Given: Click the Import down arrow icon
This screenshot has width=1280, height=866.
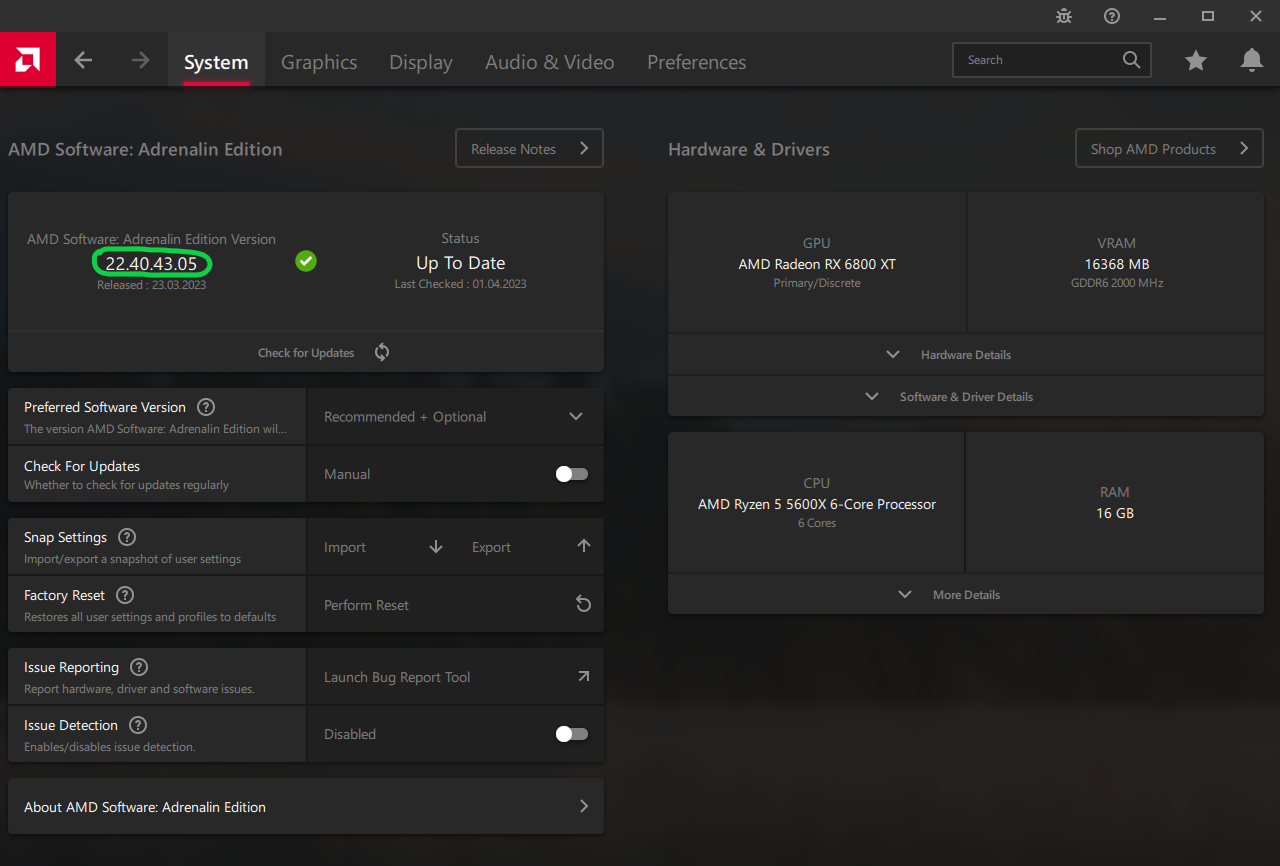Looking at the screenshot, I should pos(436,547).
